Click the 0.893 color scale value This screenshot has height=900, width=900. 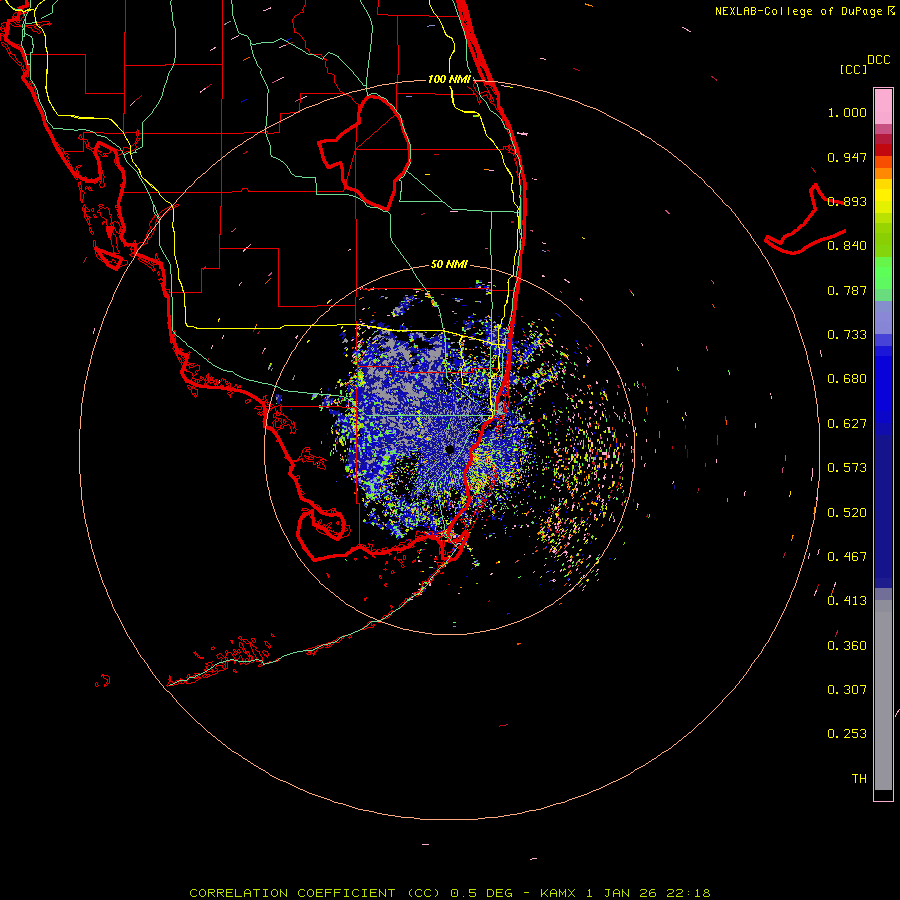click(x=847, y=201)
